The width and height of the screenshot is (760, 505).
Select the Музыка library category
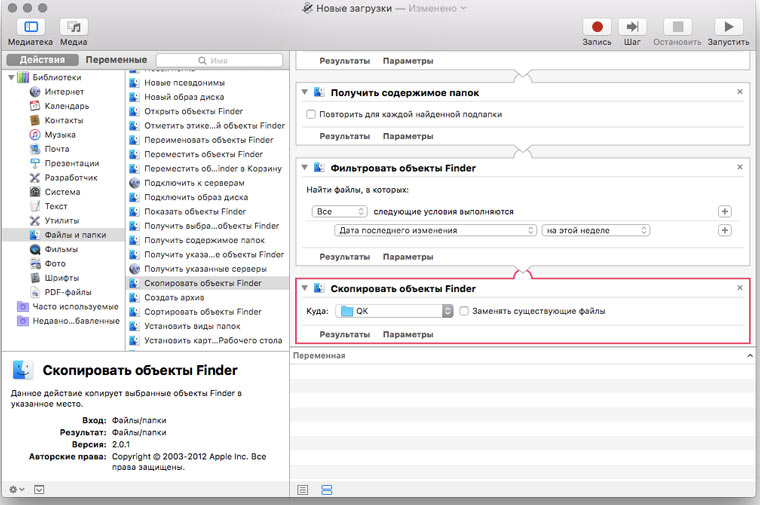(60, 134)
